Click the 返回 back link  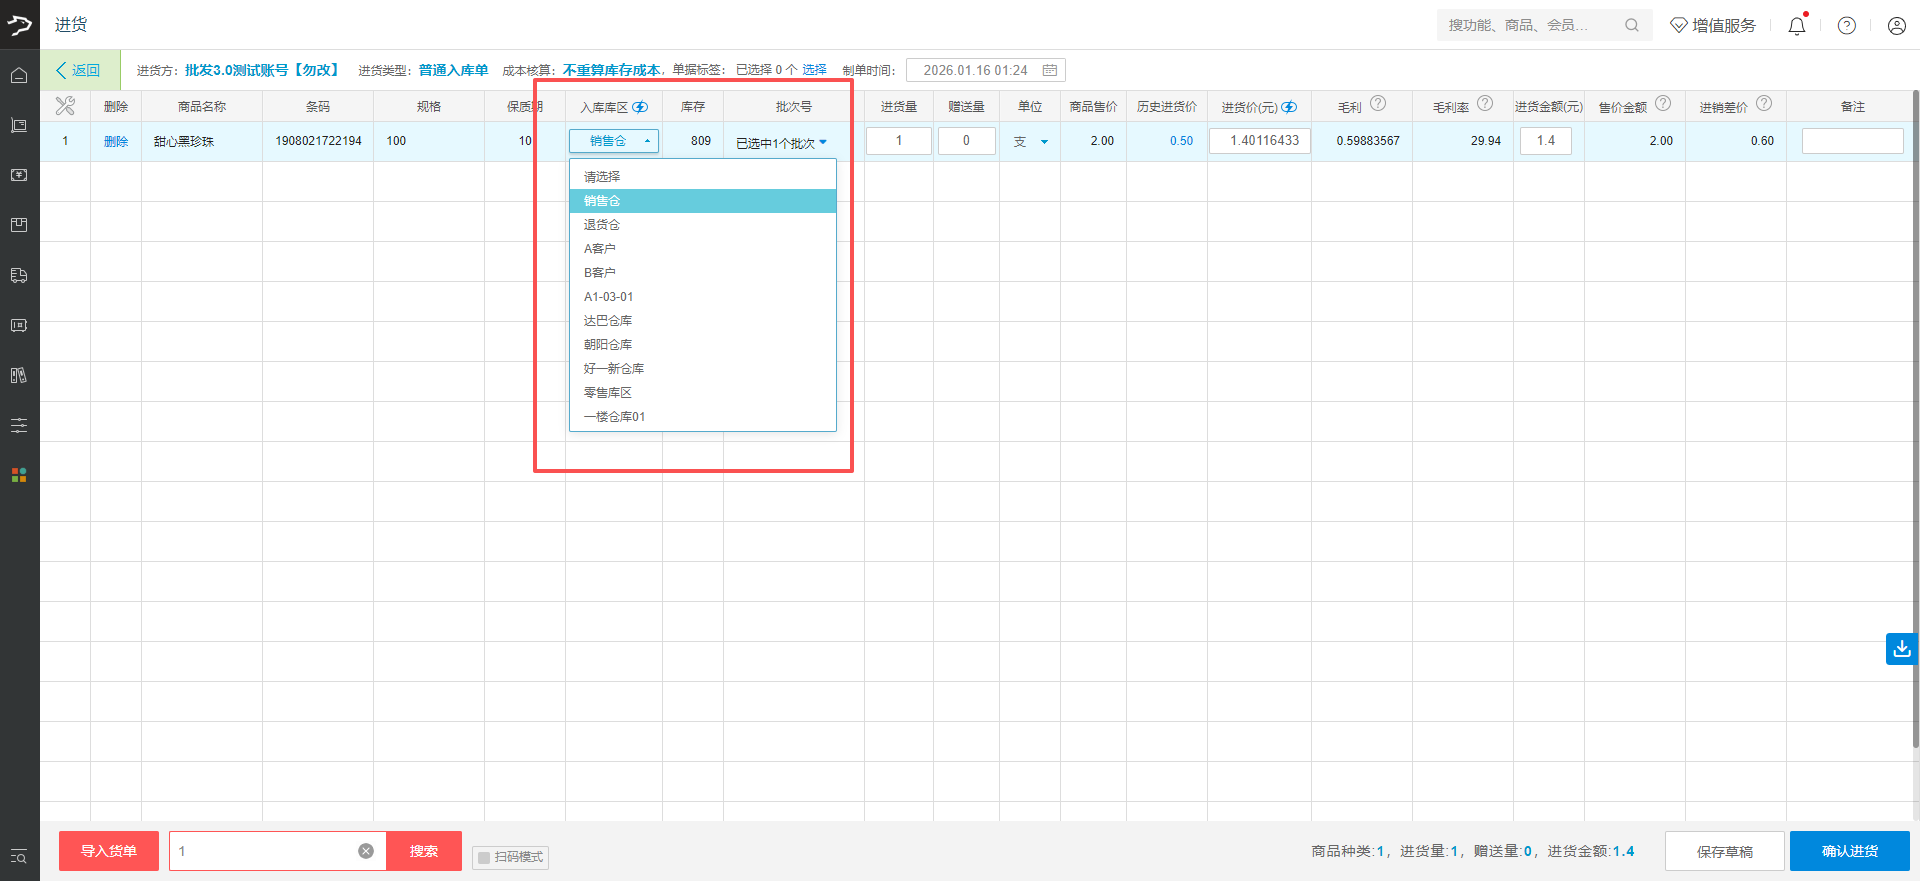coord(79,70)
